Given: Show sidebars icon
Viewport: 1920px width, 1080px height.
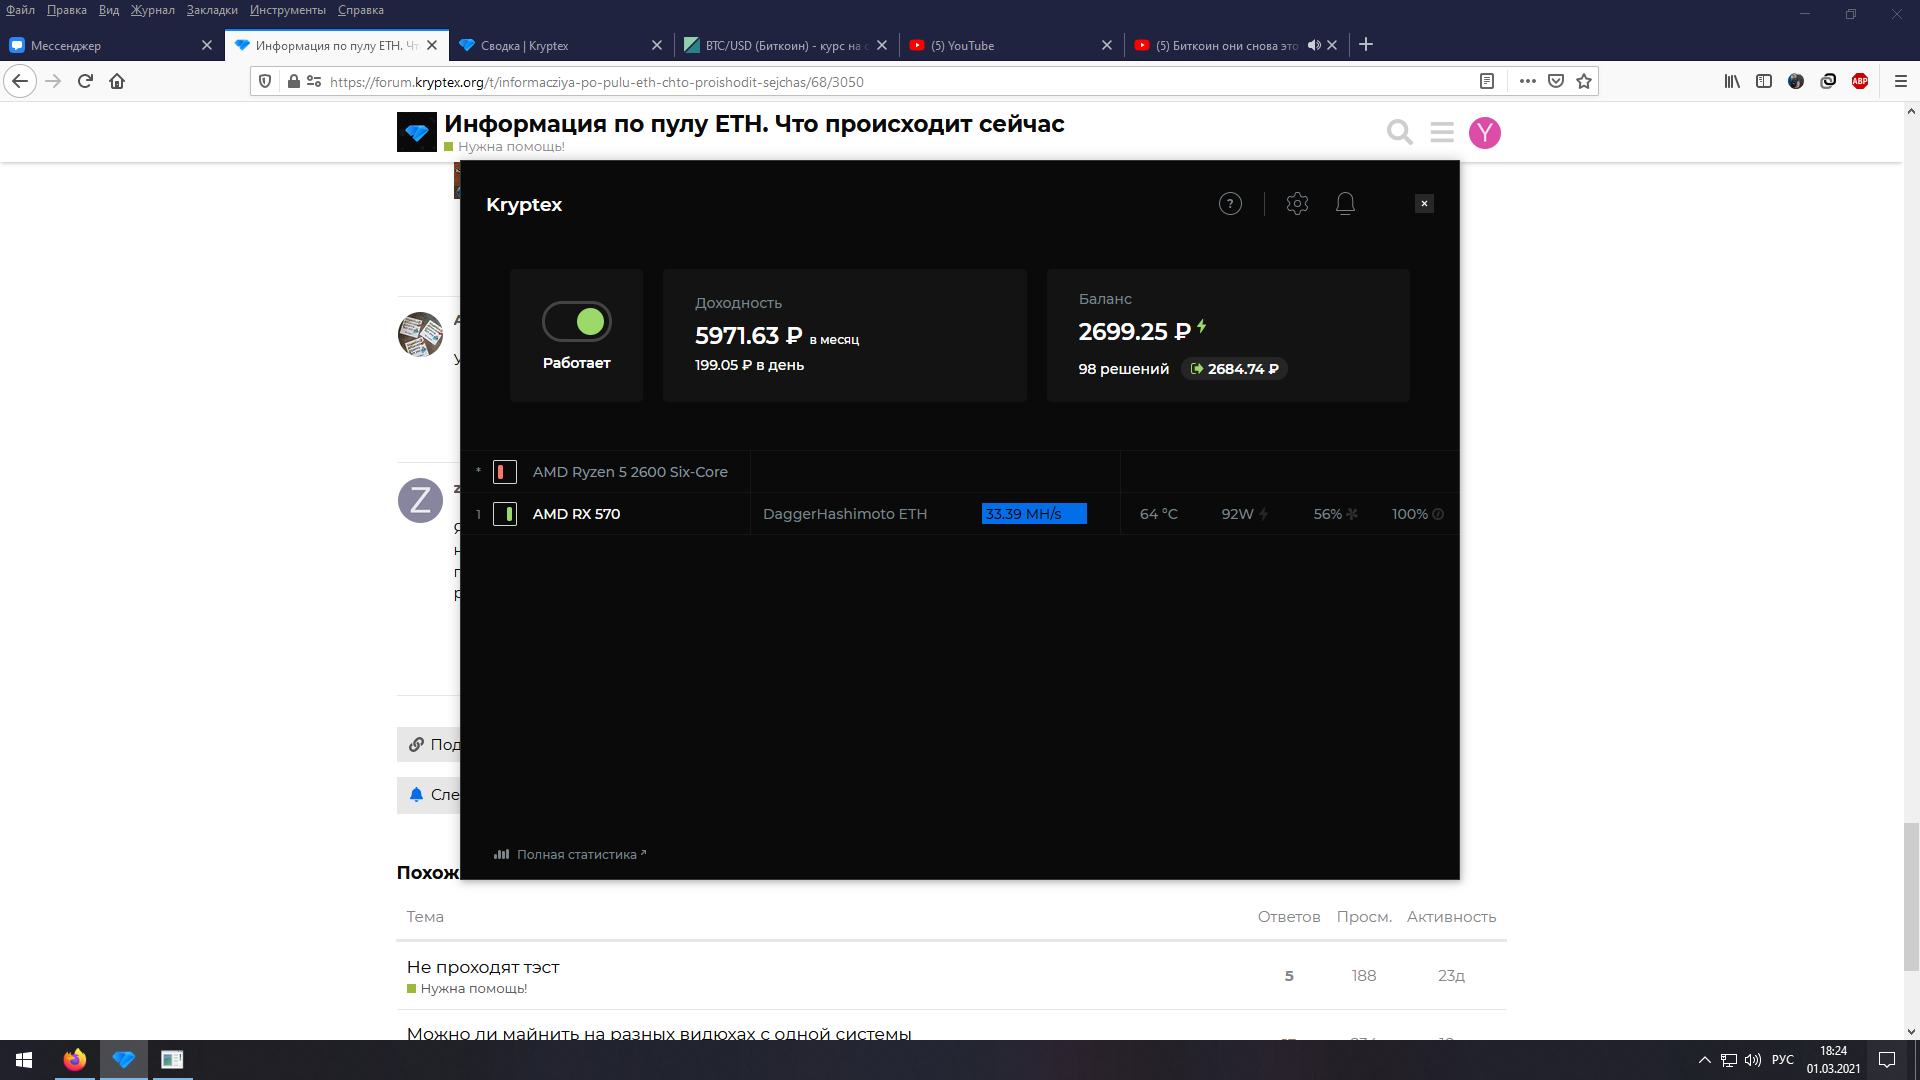Looking at the screenshot, I should 1764,82.
